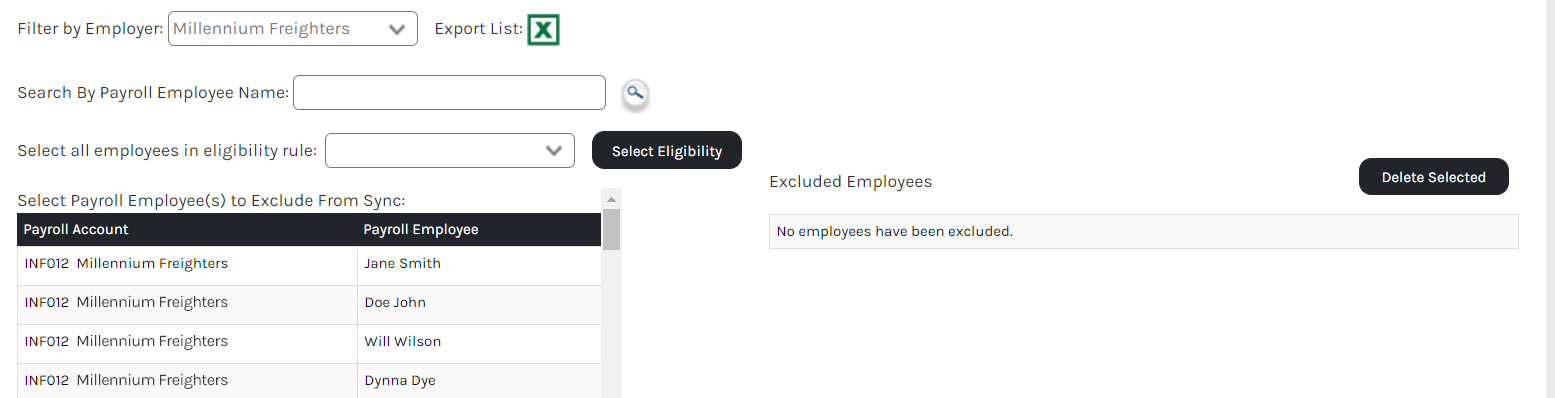Screen dimensions: 1555x398
Task: Open the Filter by Employer dropdown
Action: click(x=293, y=29)
